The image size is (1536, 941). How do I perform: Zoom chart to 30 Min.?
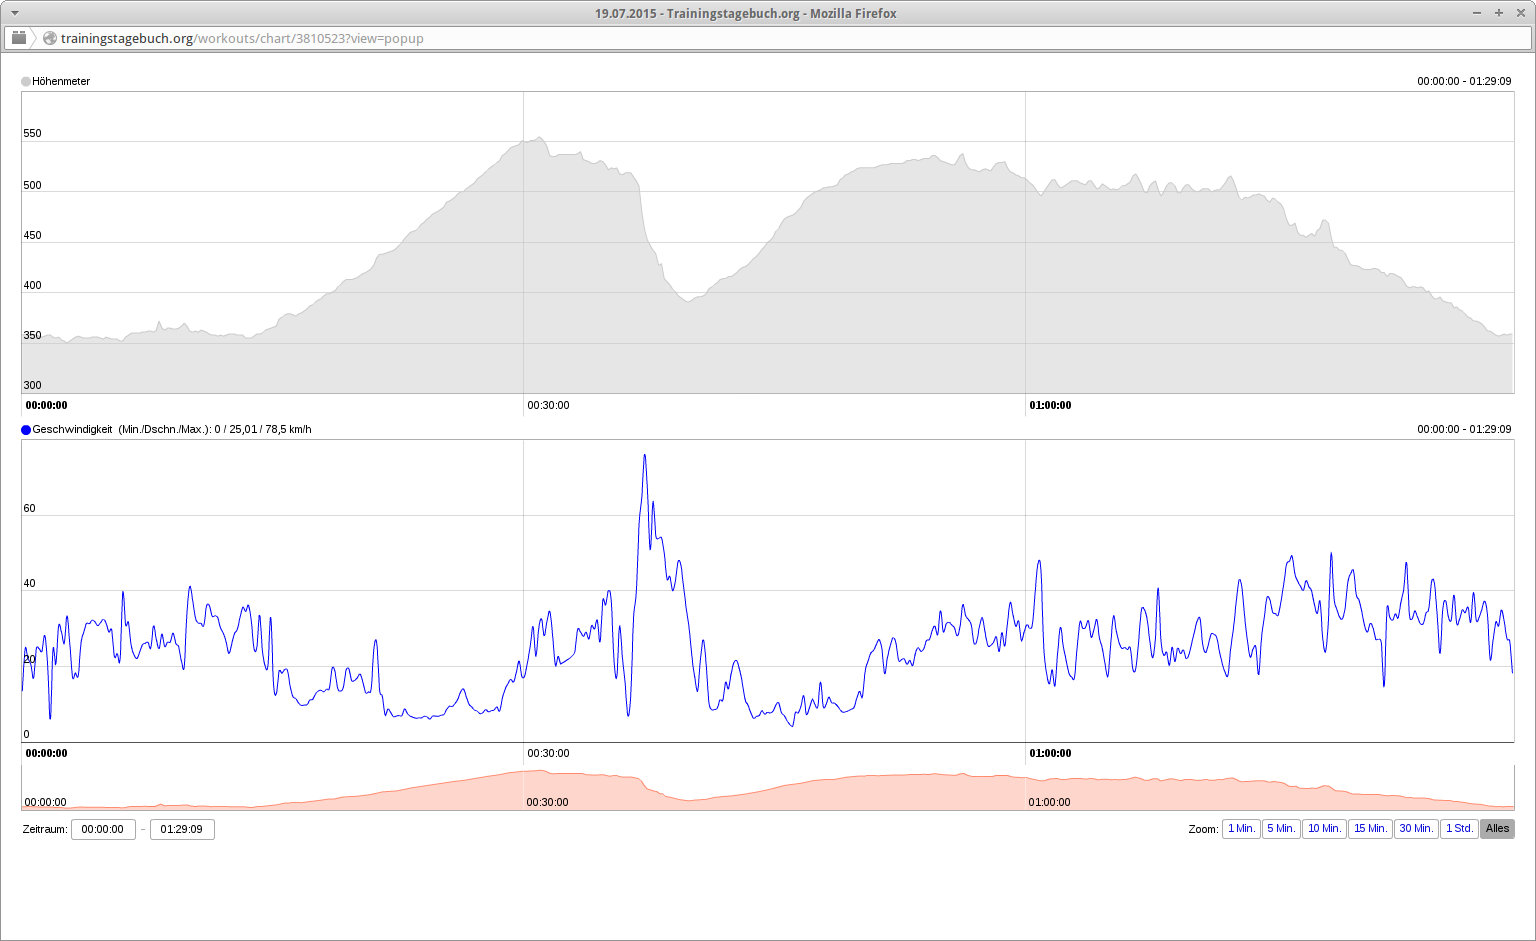(x=1416, y=829)
